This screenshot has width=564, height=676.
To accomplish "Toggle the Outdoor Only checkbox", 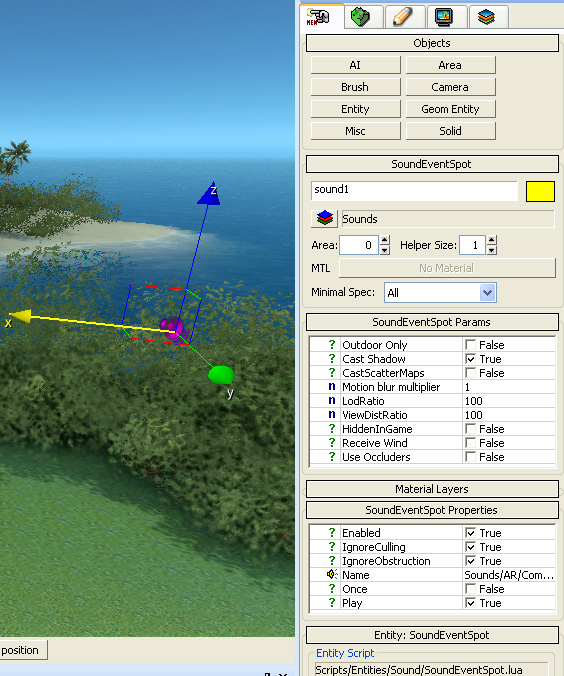I will click(x=470, y=345).
